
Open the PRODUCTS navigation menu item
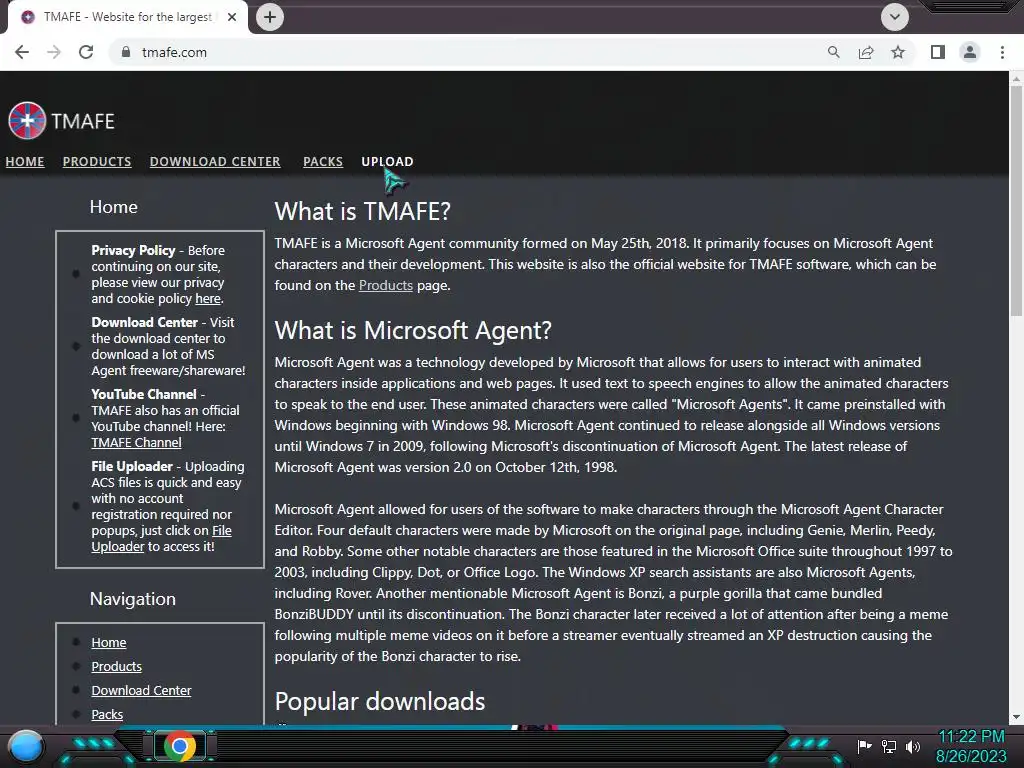(97, 161)
